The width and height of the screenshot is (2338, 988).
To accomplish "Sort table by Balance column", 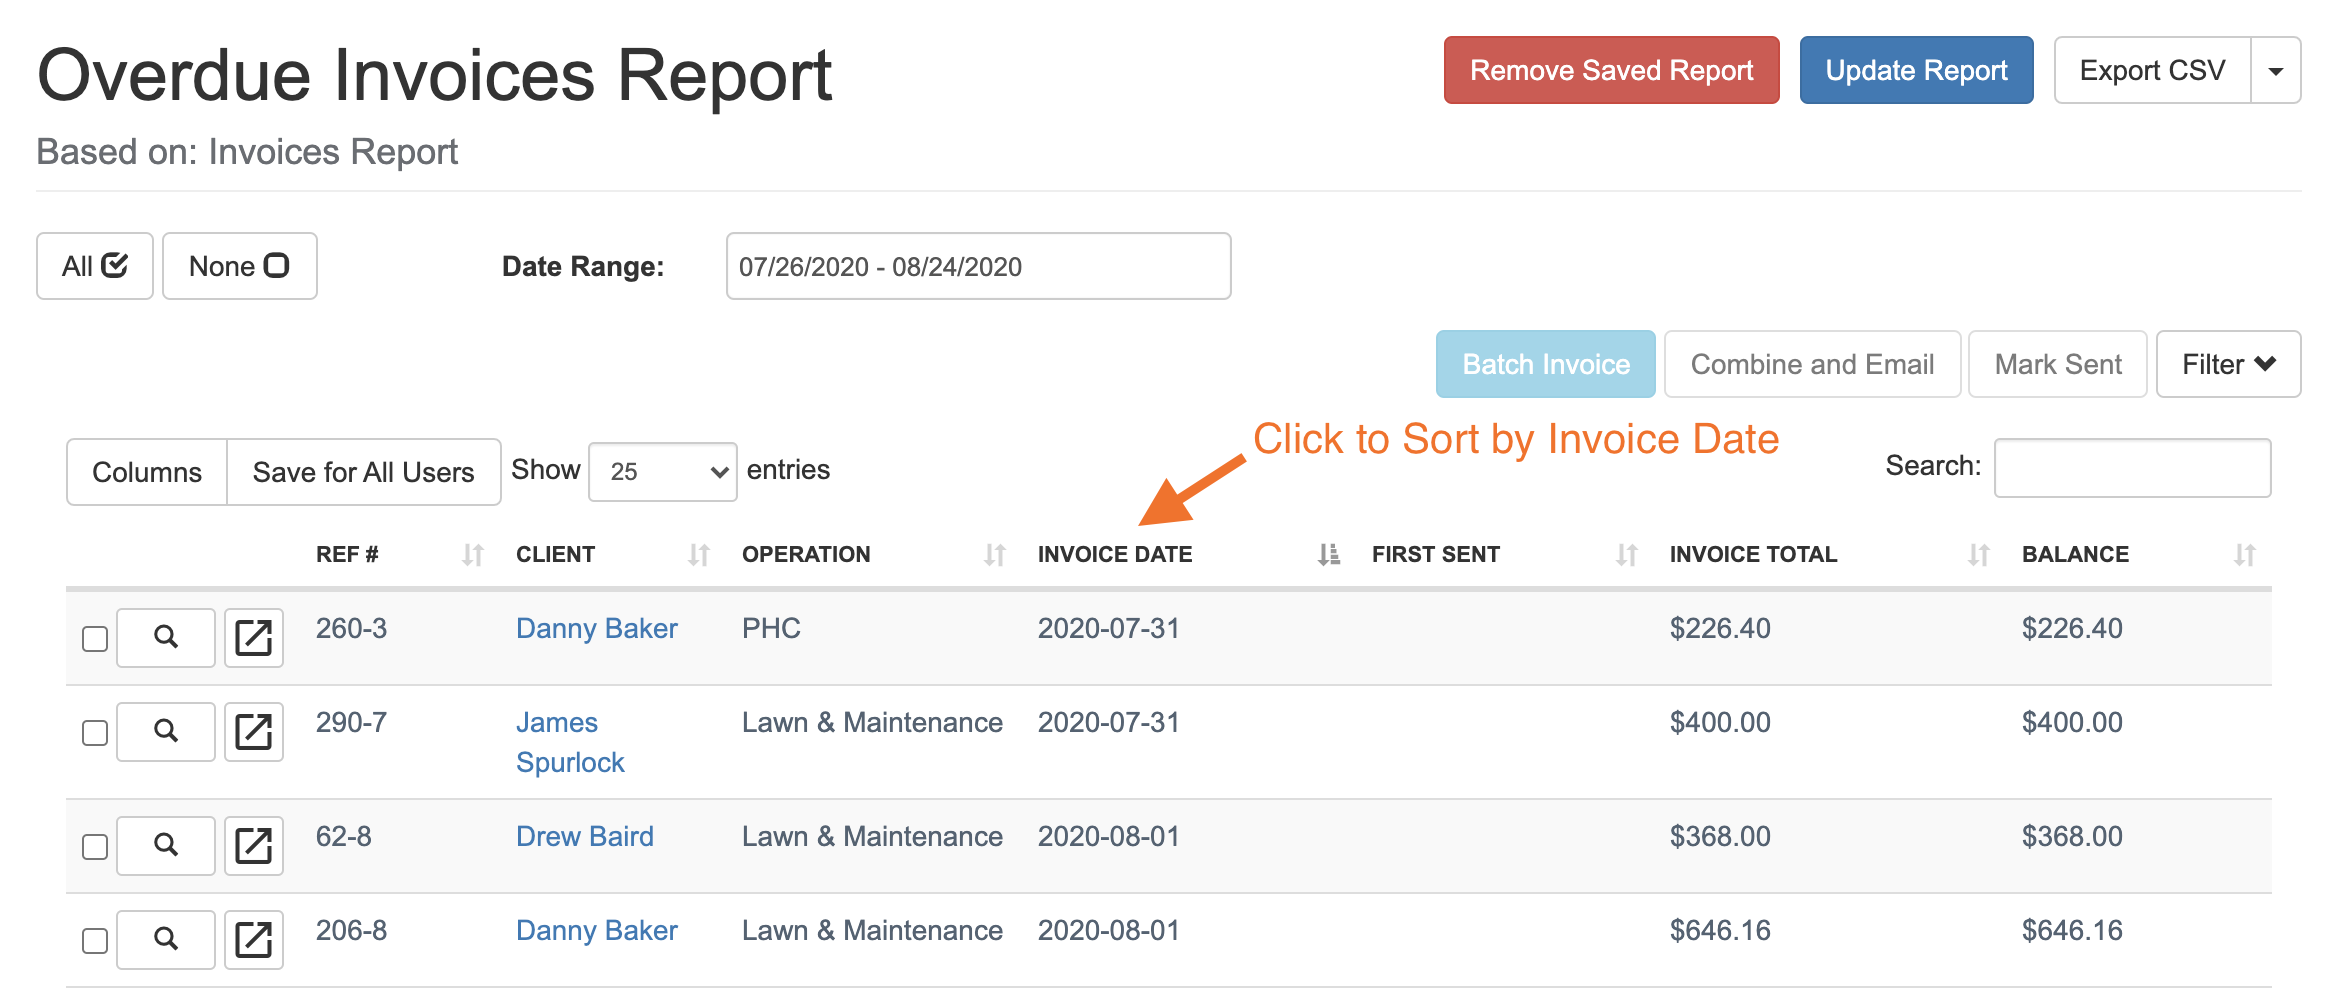I will 2075,554.
